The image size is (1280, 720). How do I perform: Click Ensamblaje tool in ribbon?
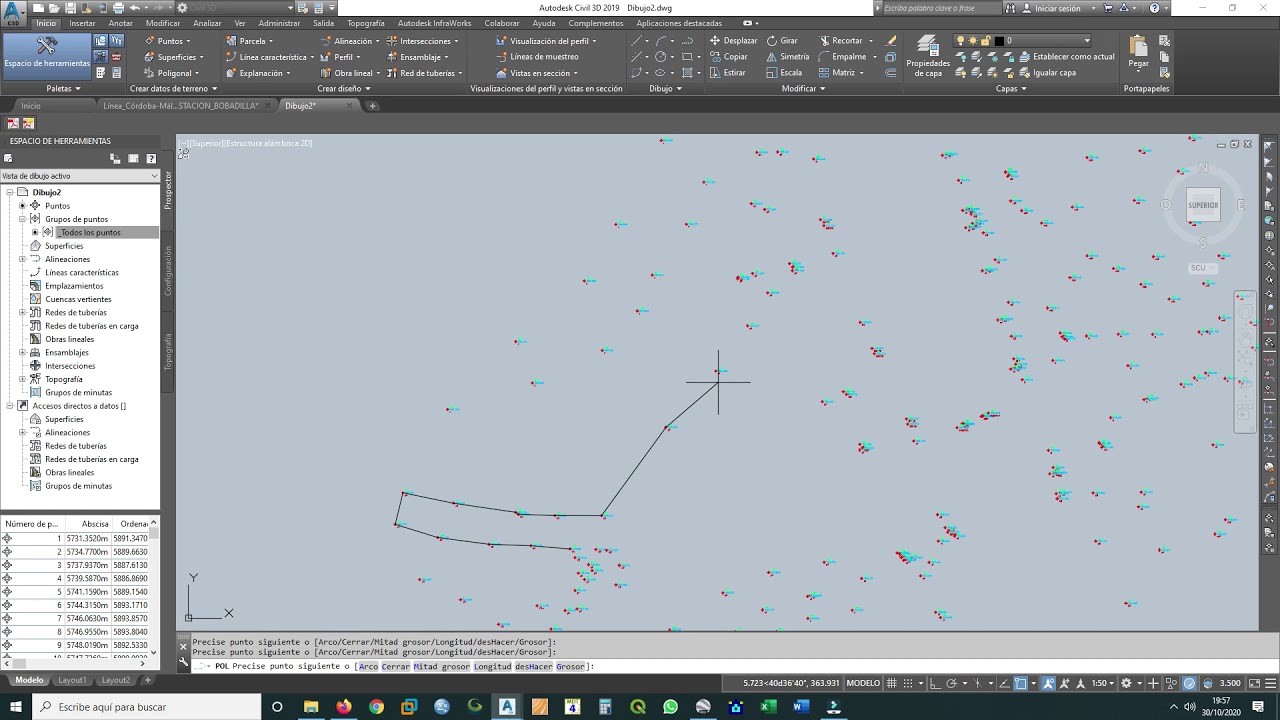(418, 57)
